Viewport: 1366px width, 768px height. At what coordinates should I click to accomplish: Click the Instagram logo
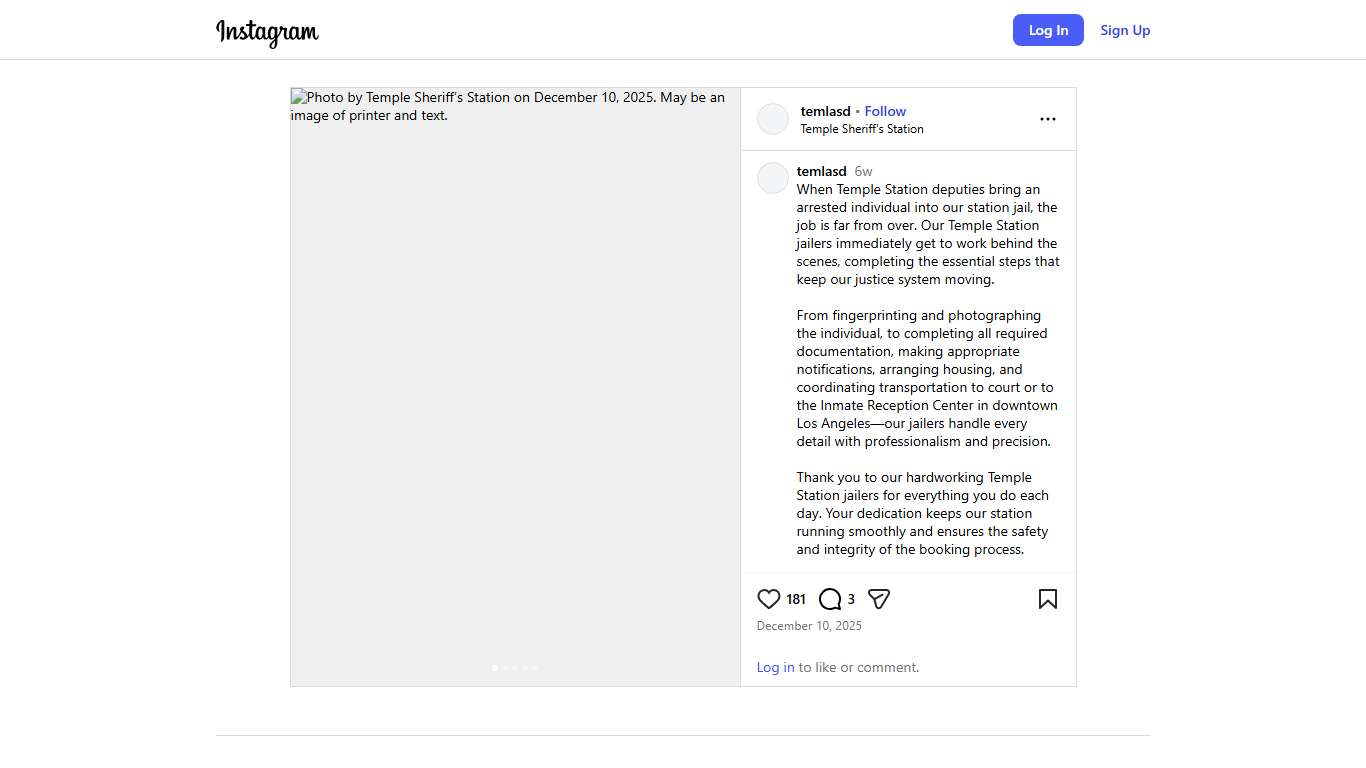267,32
